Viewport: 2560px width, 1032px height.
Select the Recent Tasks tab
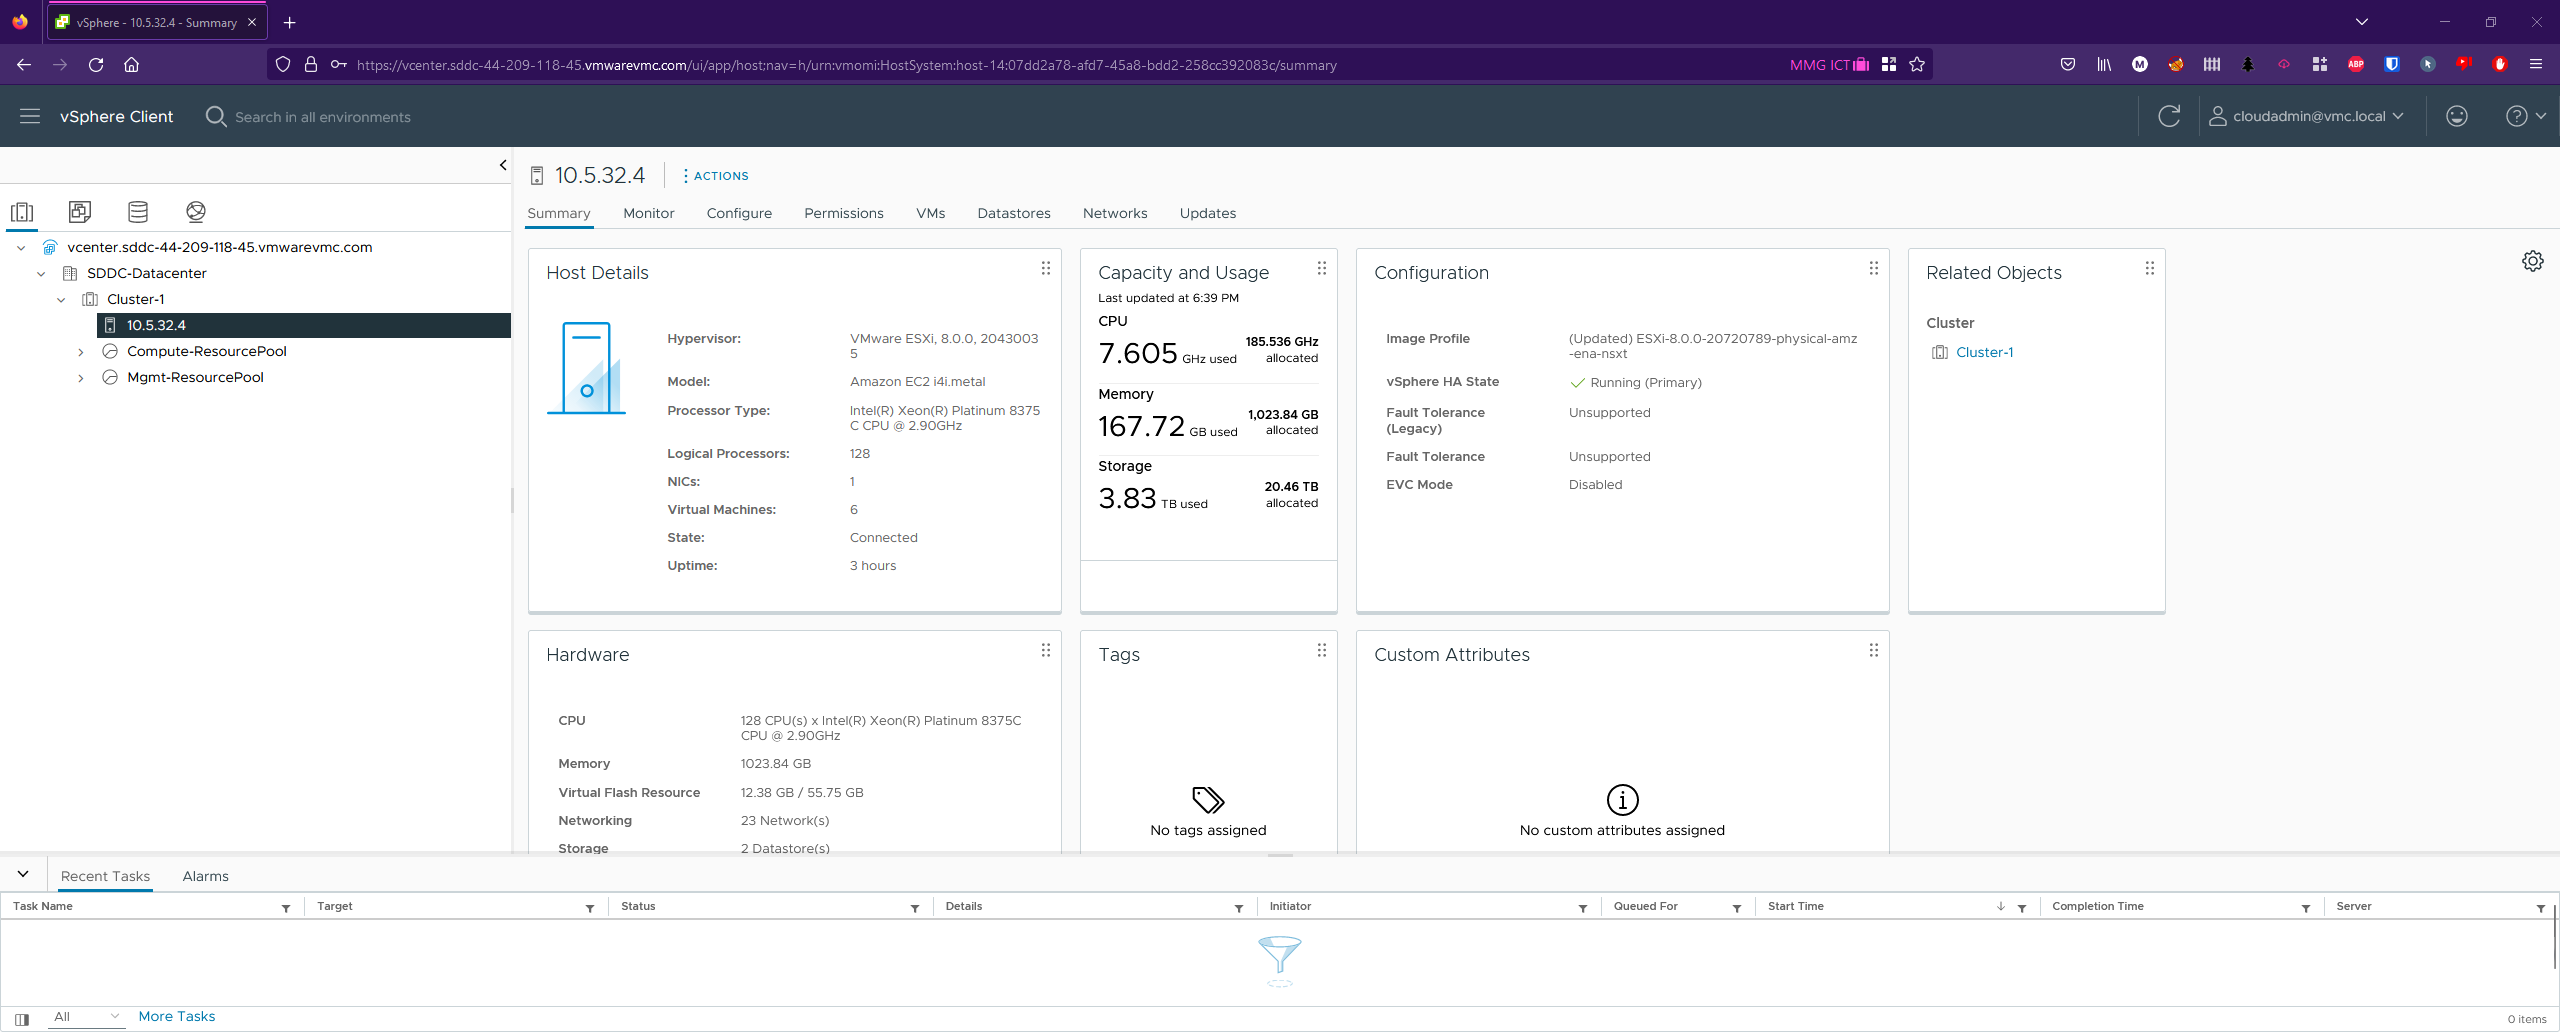(105, 876)
